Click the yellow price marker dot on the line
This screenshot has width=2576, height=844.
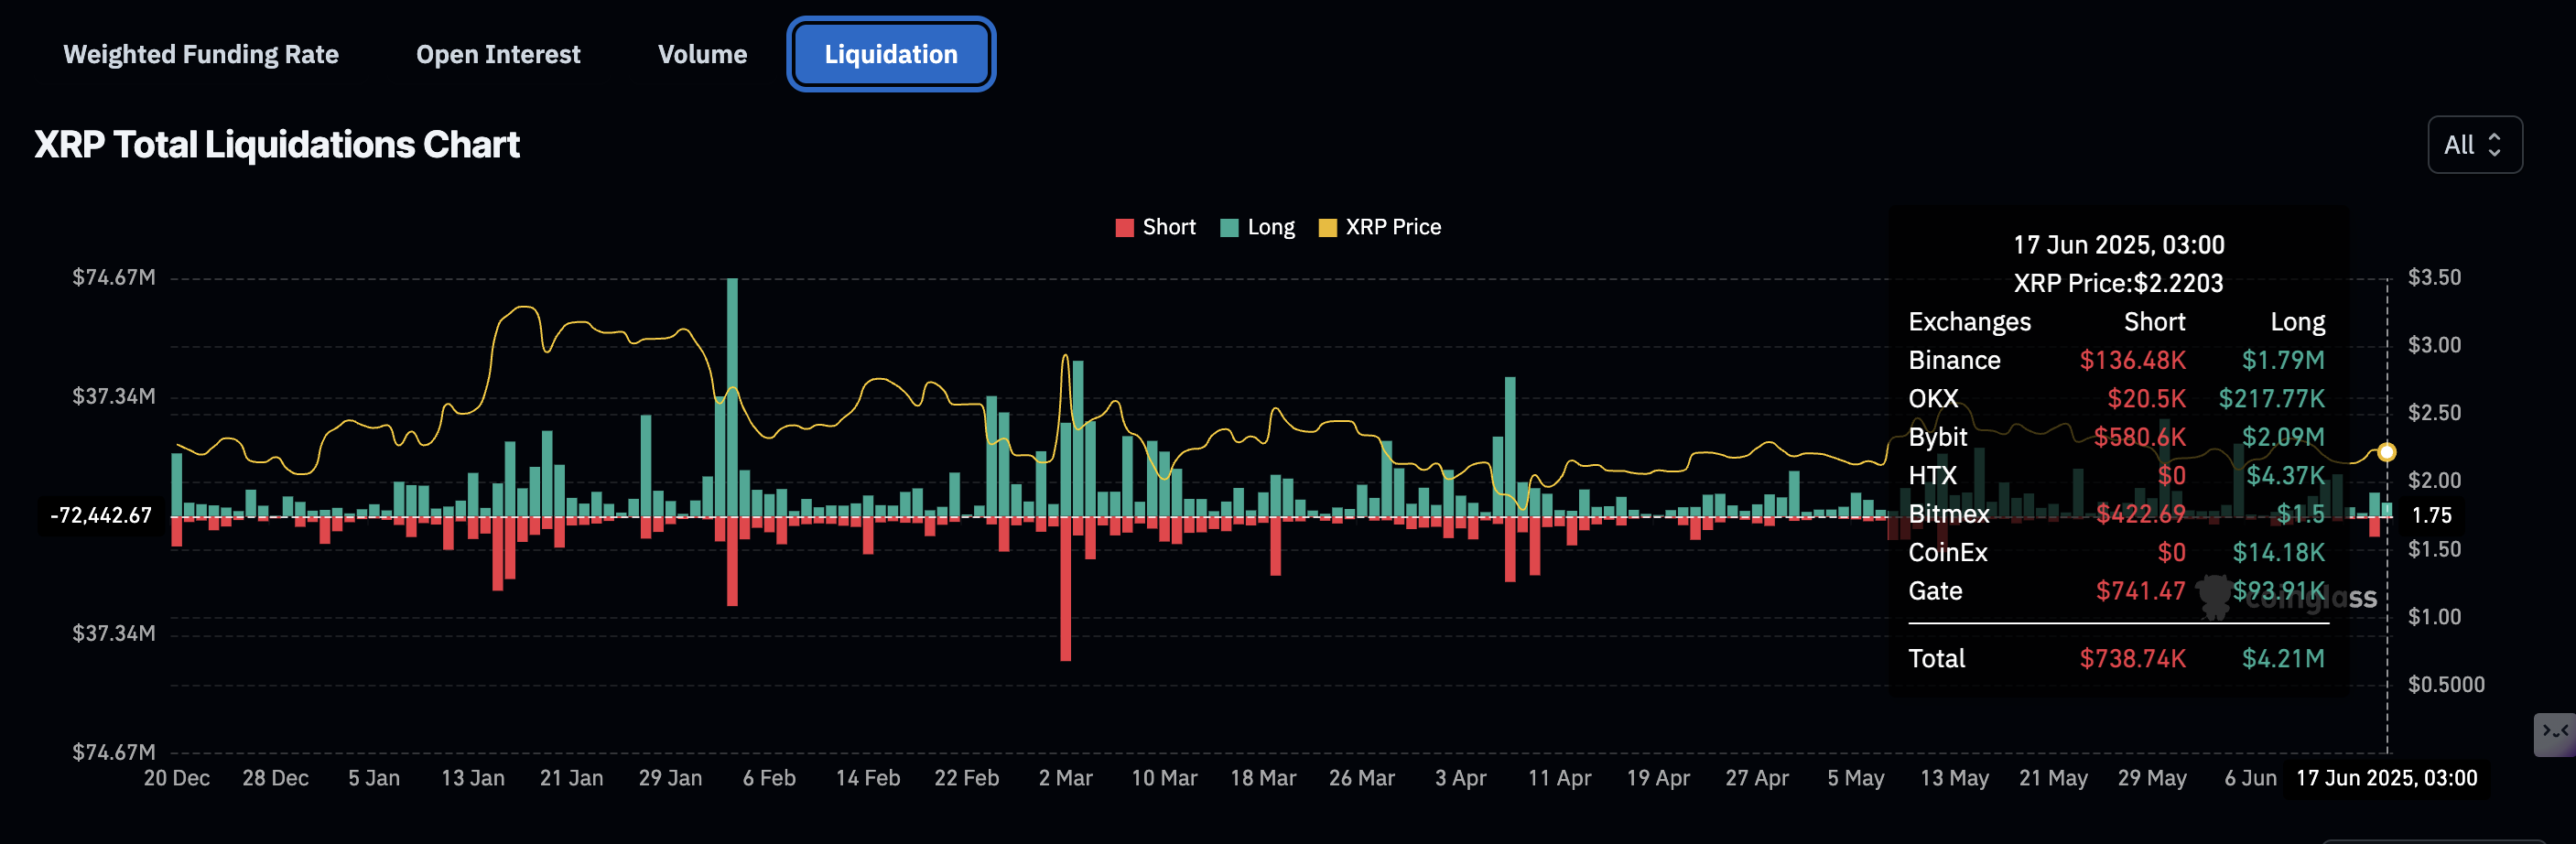coord(2386,452)
